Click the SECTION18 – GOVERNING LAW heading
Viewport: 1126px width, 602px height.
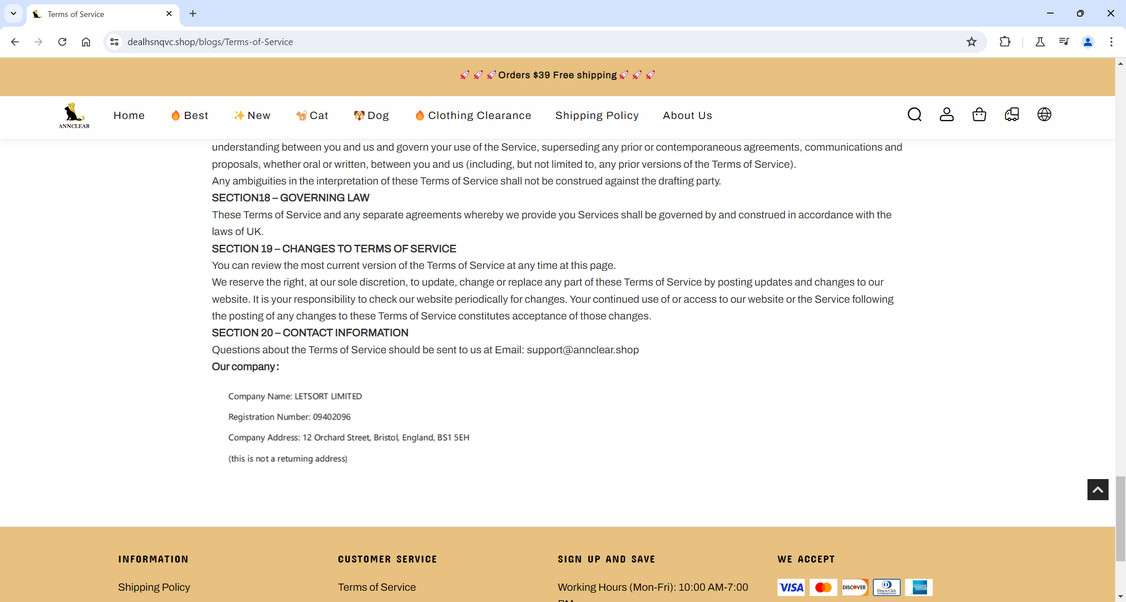click(x=290, y=198)
